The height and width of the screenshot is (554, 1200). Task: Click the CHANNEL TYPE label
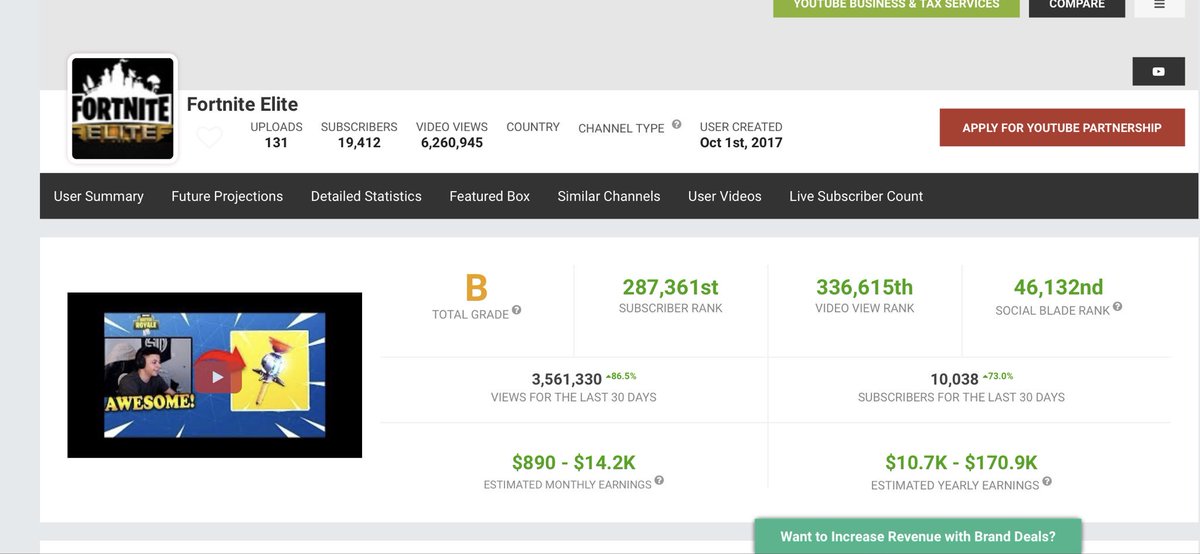(x=621, y=129)
